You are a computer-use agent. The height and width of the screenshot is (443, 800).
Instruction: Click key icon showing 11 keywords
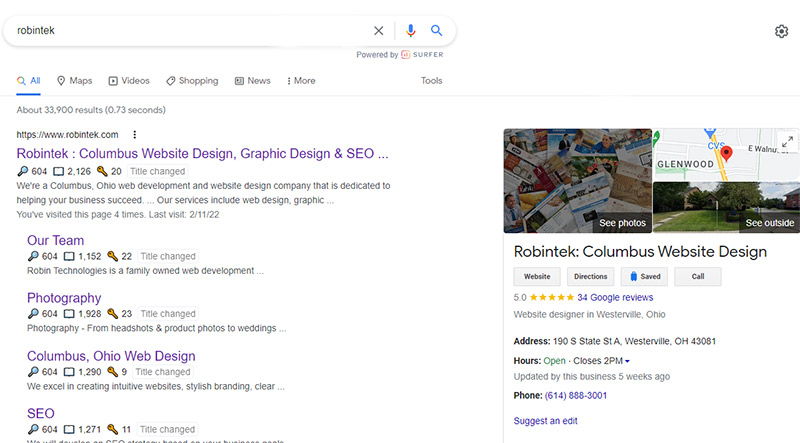113,430
